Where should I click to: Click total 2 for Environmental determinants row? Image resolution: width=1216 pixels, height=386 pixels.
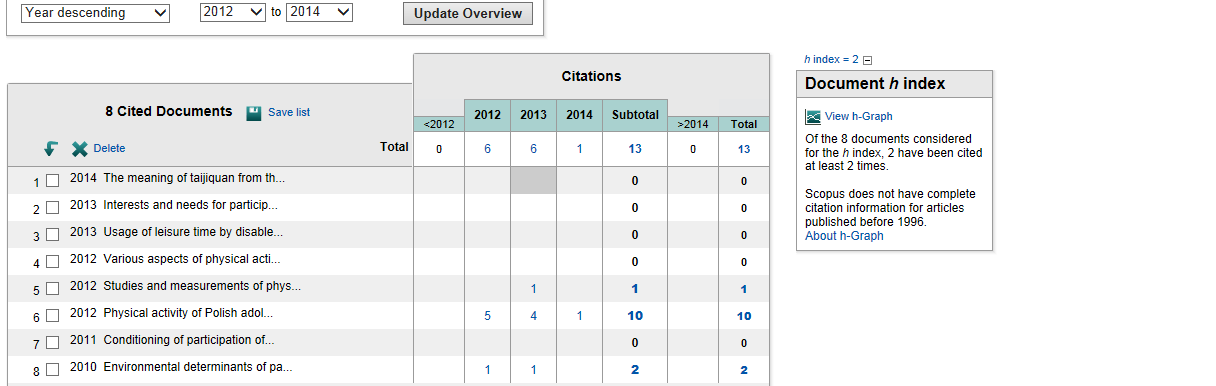tap(744, 370)
